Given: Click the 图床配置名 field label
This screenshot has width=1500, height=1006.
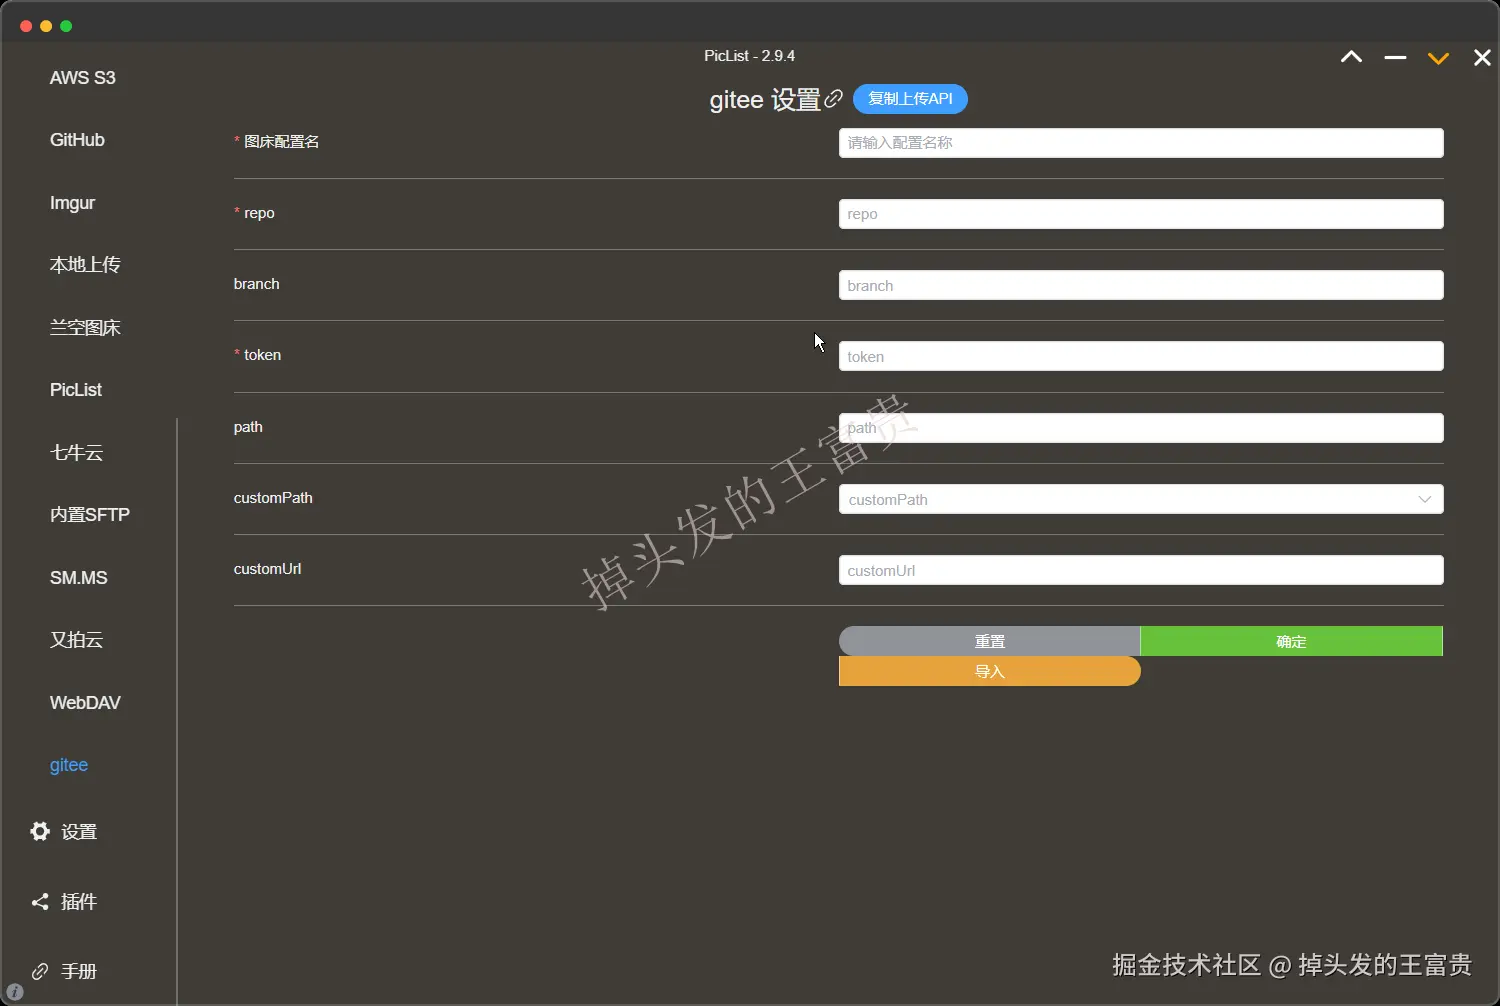Looking at the screenshot, I should point(282,142).
